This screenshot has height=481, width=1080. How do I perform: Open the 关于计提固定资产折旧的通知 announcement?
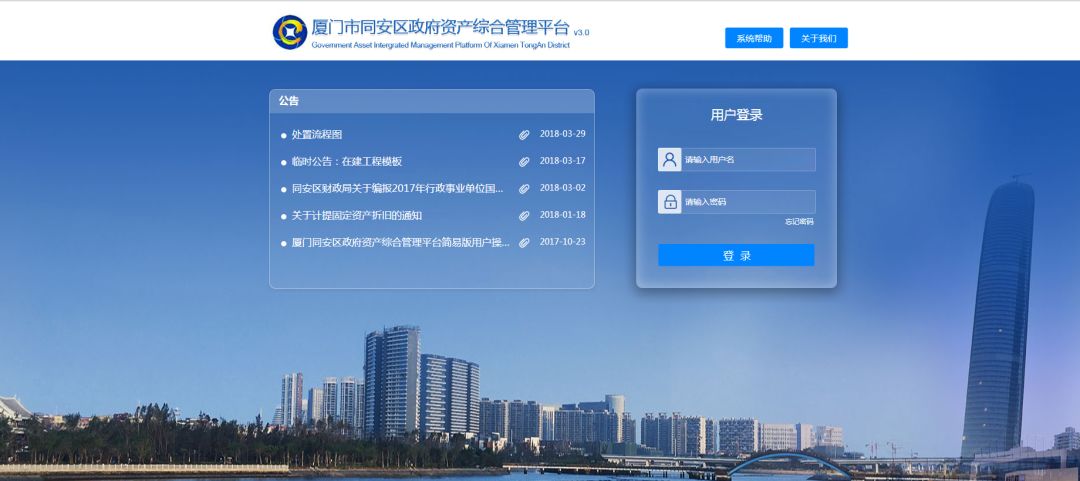pyautogui.click(x=356, y=215)
